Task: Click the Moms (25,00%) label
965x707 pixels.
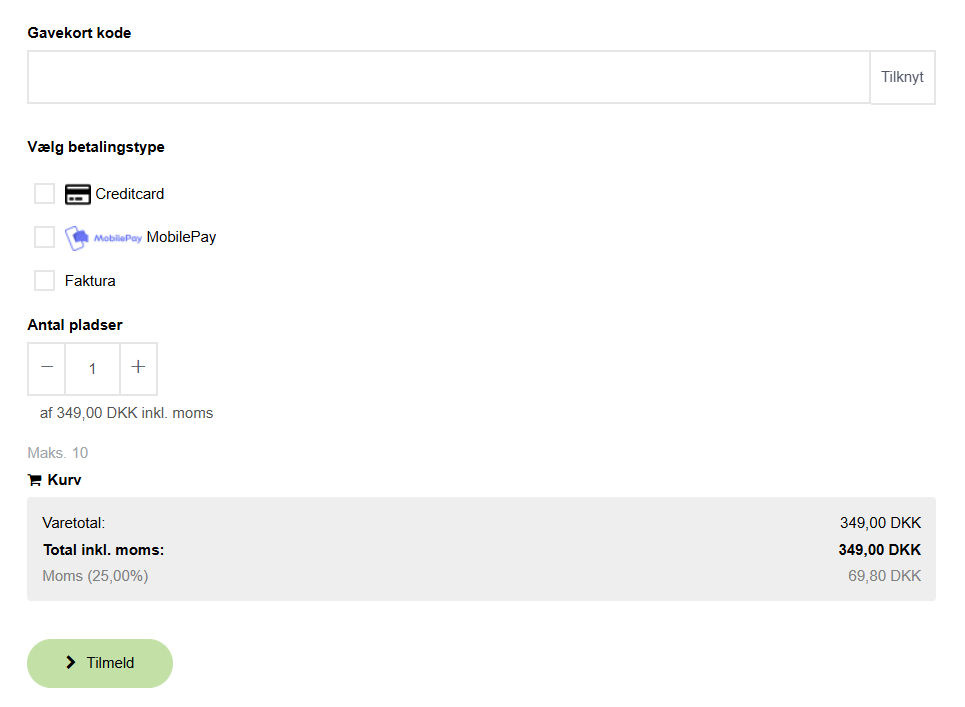Action: click(x=95, y=575)
